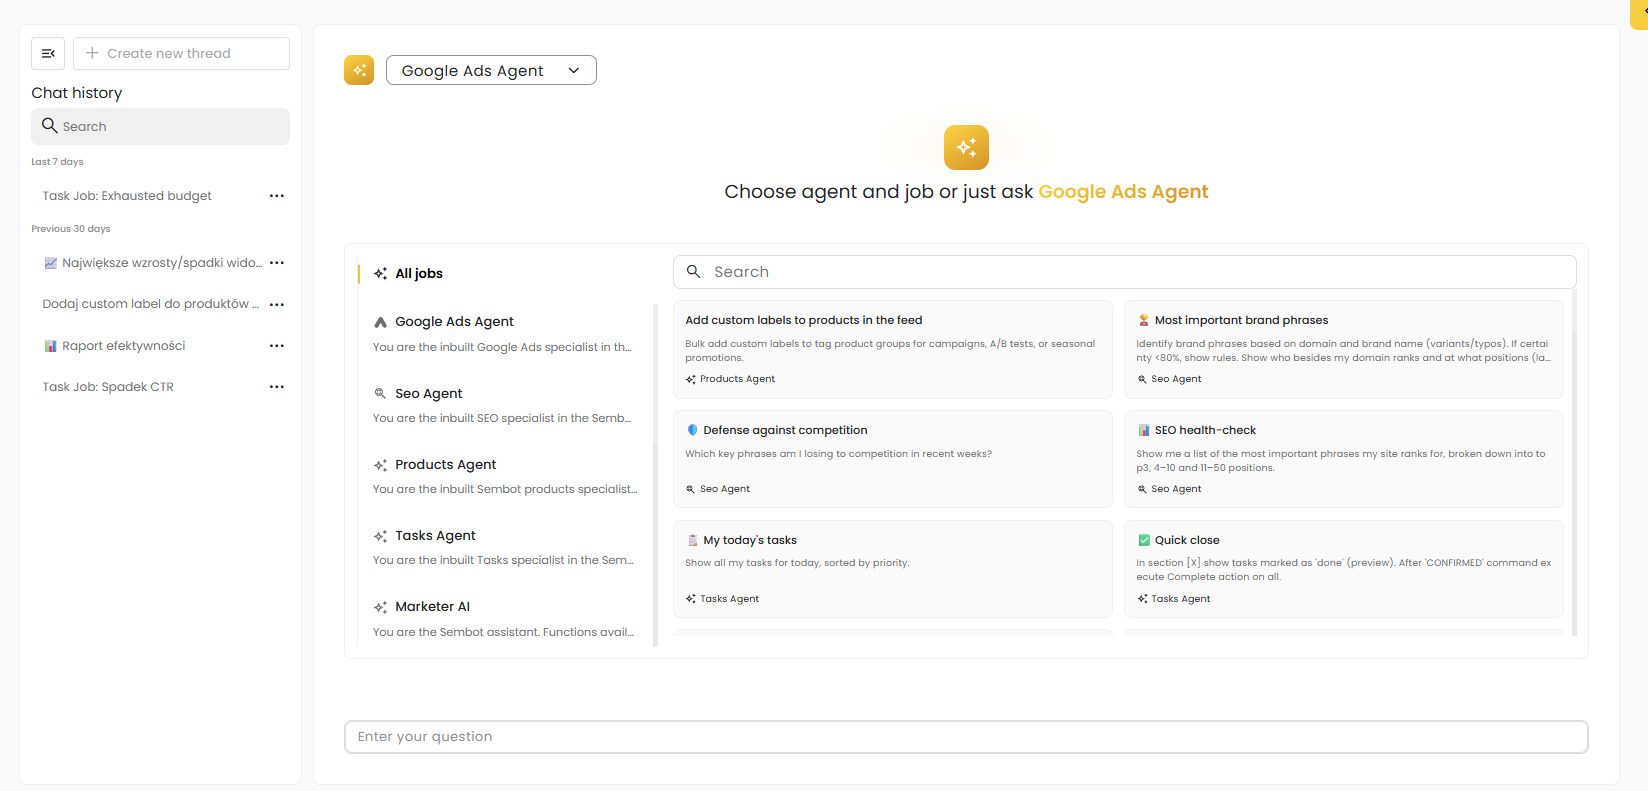
Task: Click the large center sparkle logo
Action: tap(966, 148)
